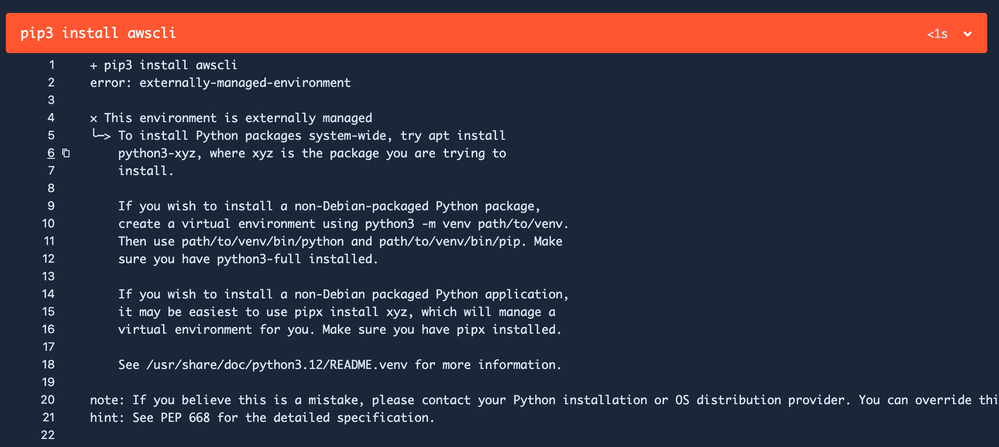
Task: Select line number 9 in the log
Action: click(51, 206)
